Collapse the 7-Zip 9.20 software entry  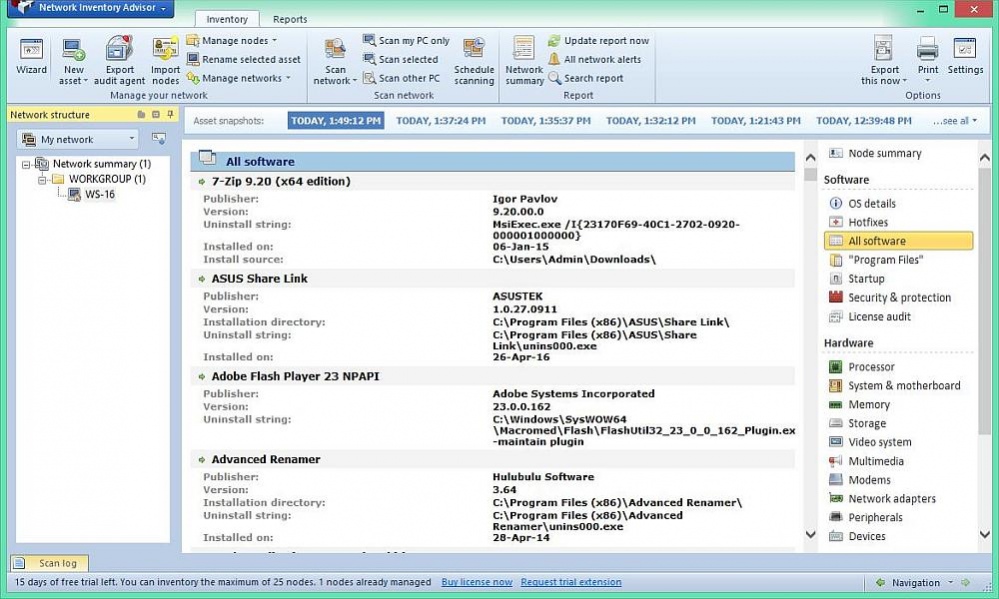click(202, 182)
